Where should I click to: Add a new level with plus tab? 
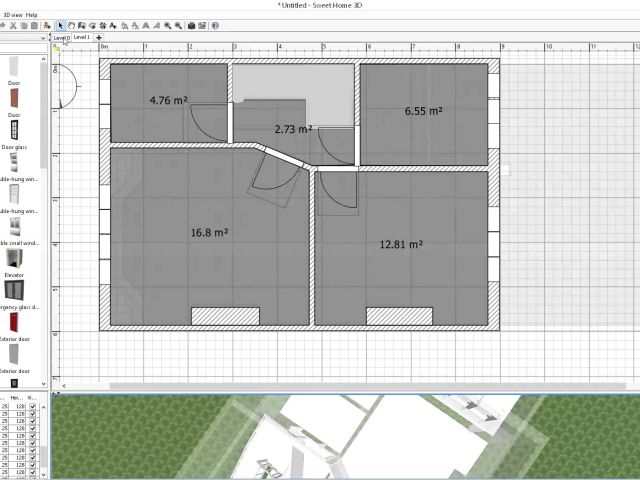point(98,37)
